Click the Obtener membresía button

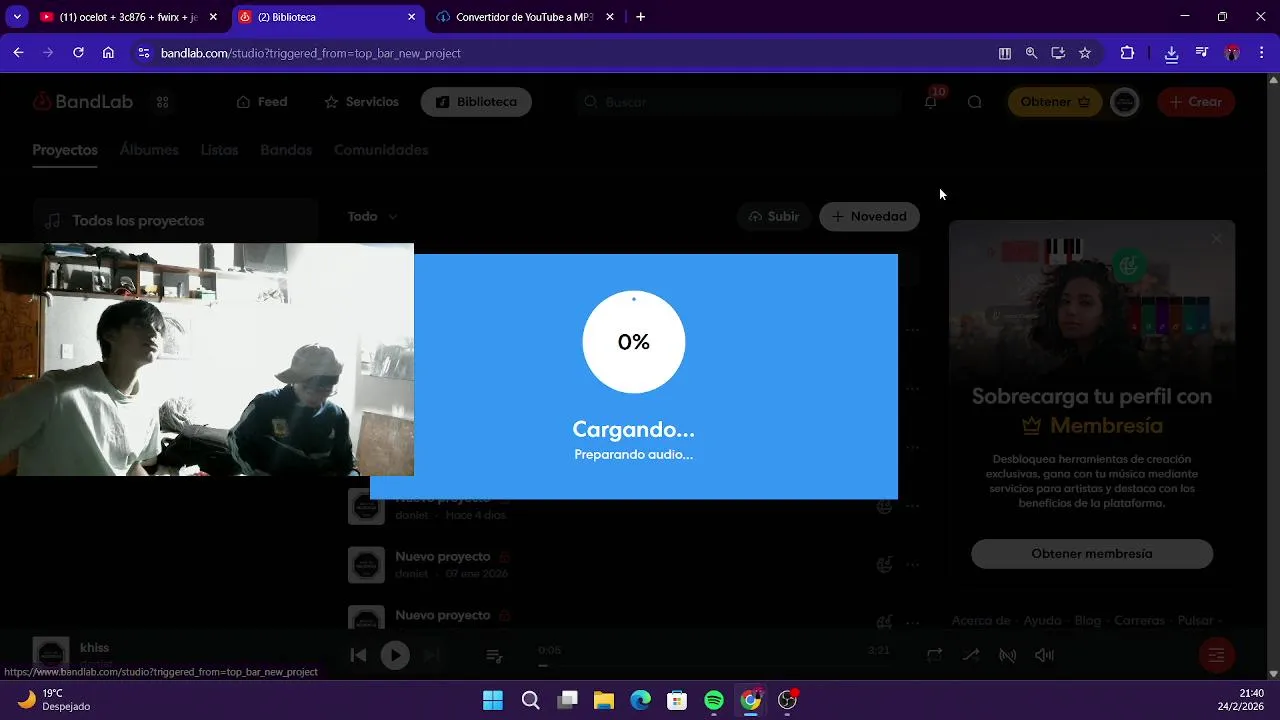coord(1092,554)
